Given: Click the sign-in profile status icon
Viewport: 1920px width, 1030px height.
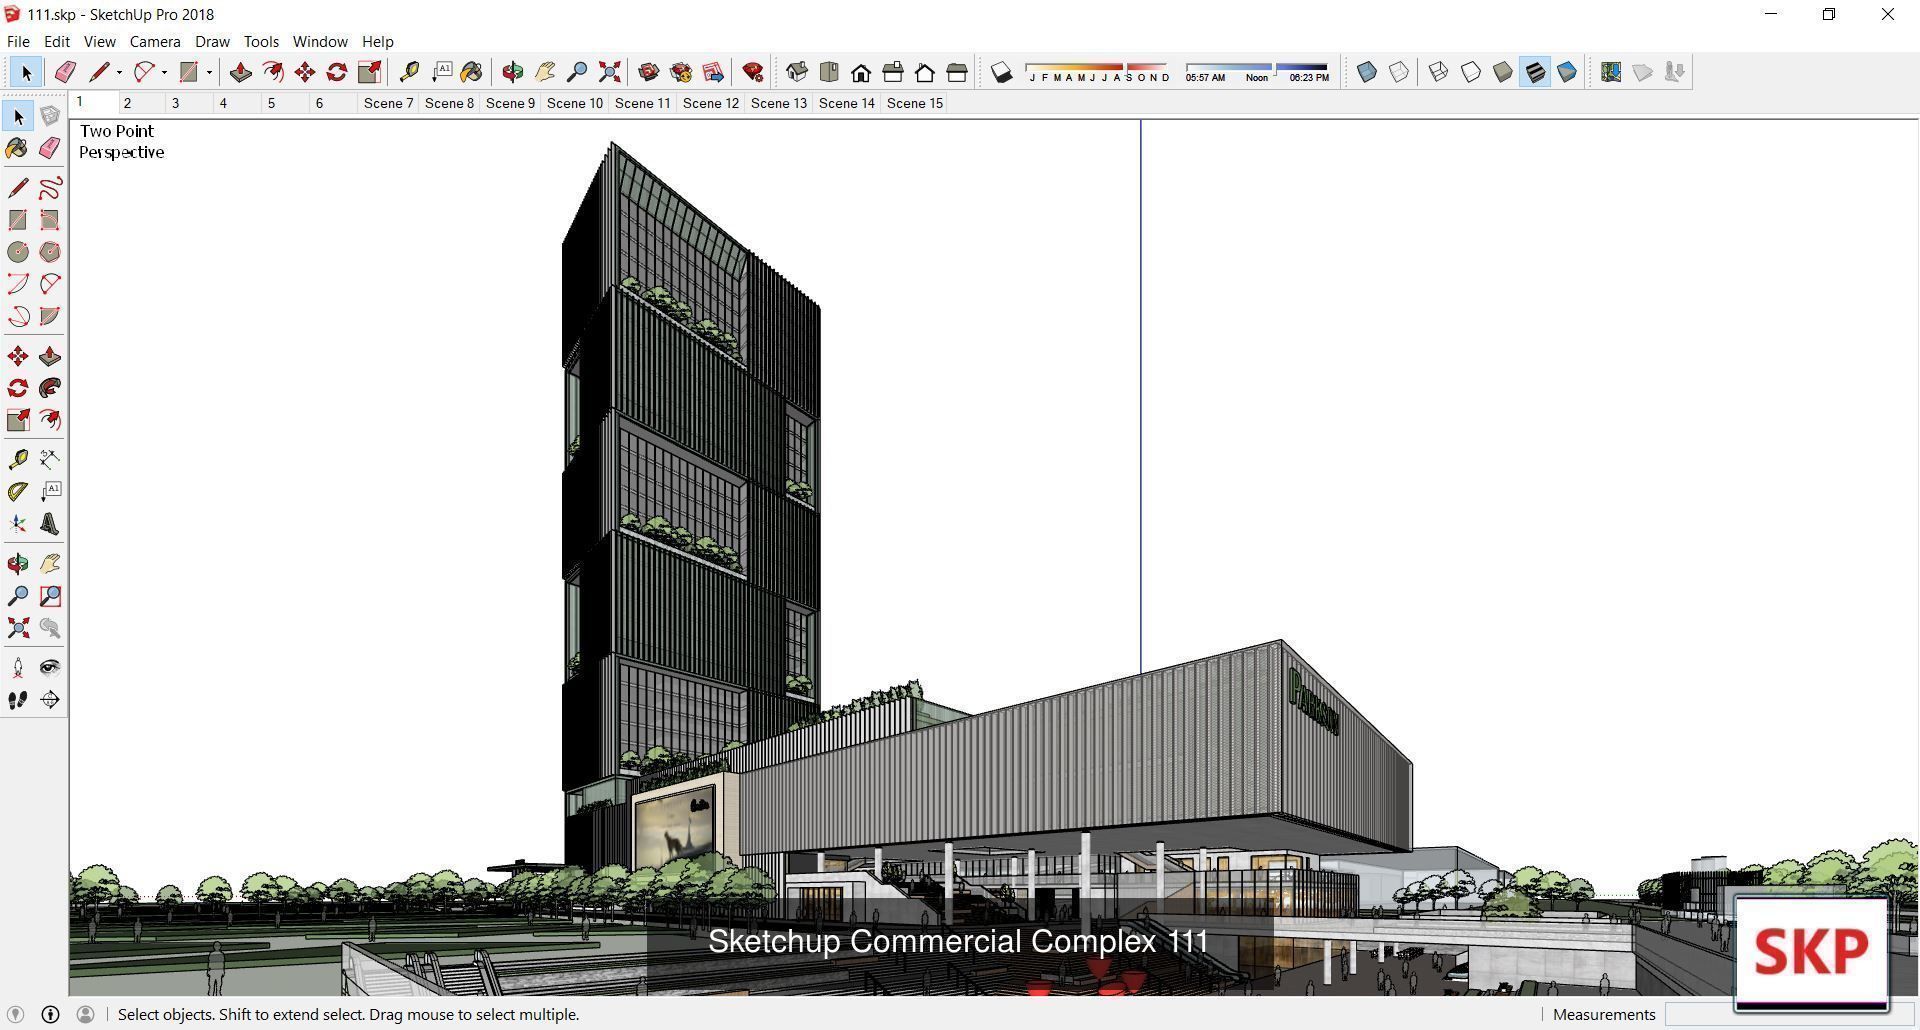Looking at the screenshot, I should 85,1014.
